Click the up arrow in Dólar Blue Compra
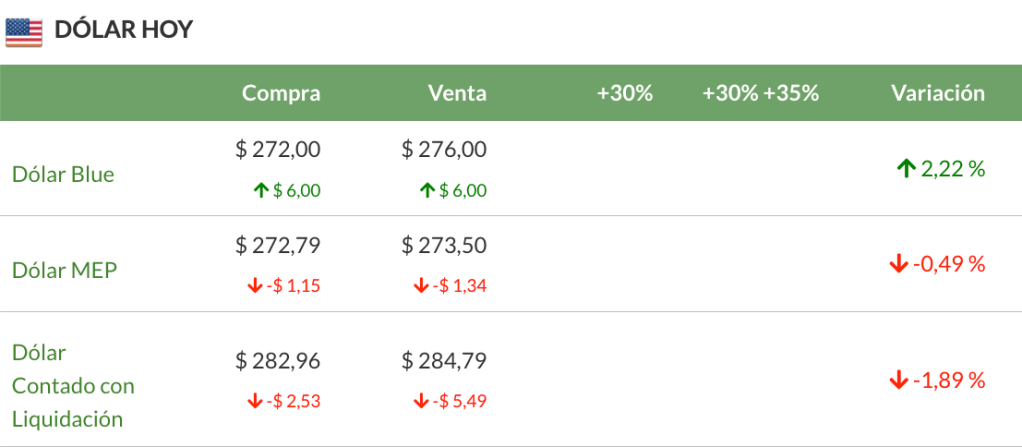1022x447 pixels. (262, 191)
